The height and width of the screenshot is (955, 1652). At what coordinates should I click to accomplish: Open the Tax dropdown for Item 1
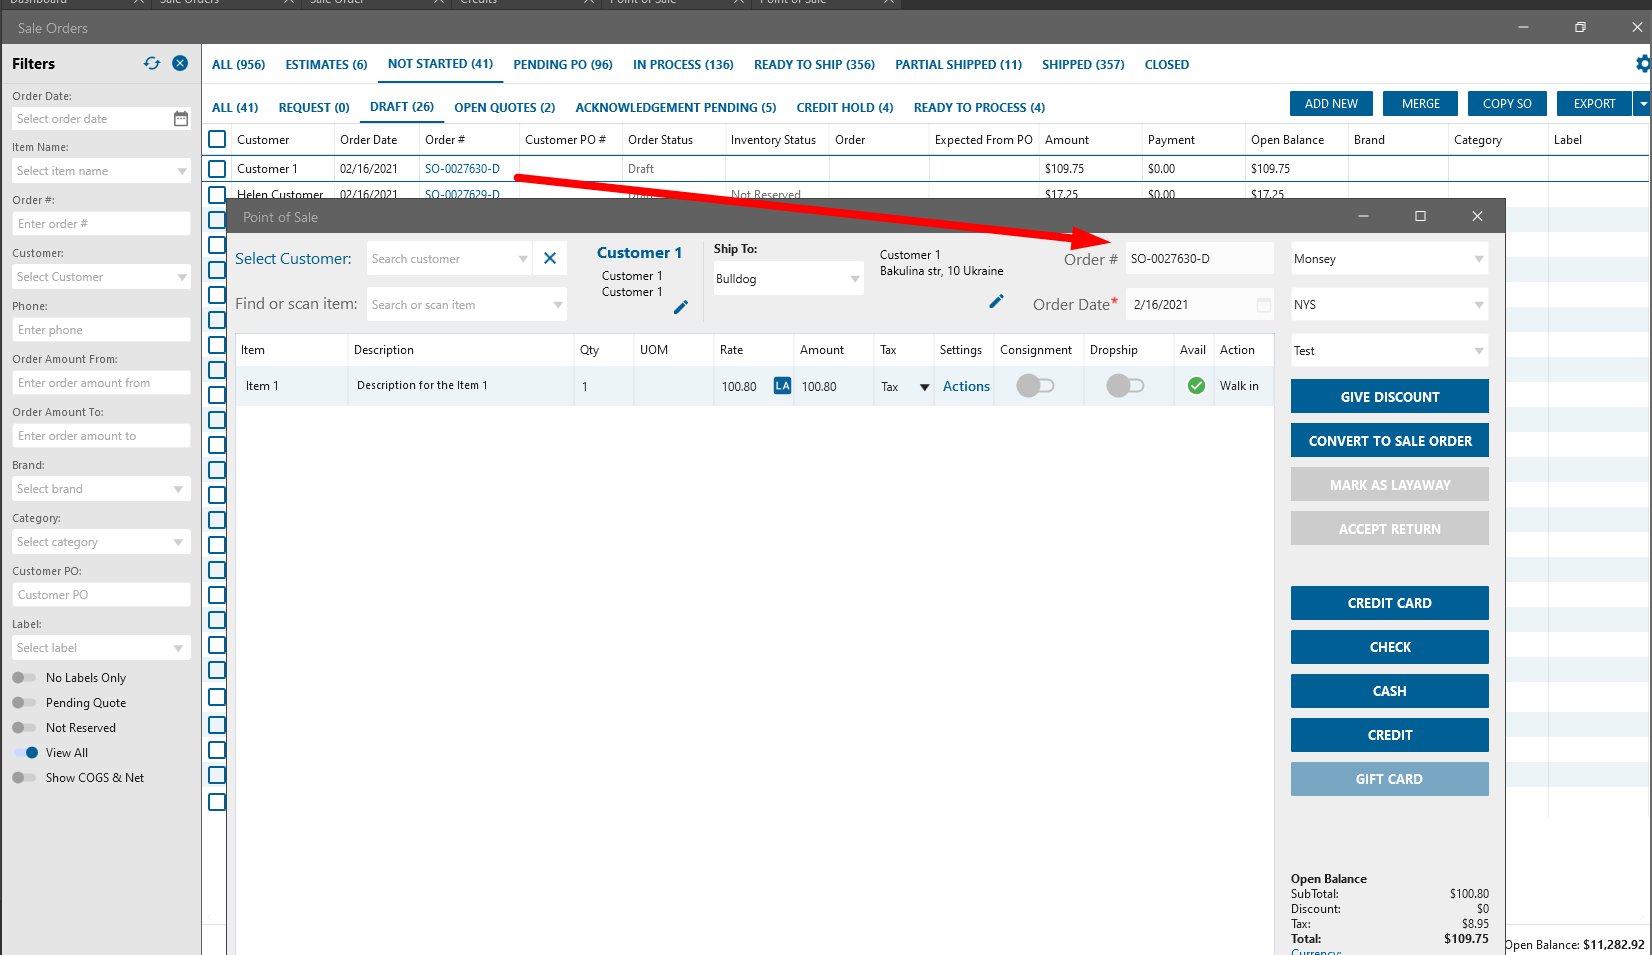(924, 387)
